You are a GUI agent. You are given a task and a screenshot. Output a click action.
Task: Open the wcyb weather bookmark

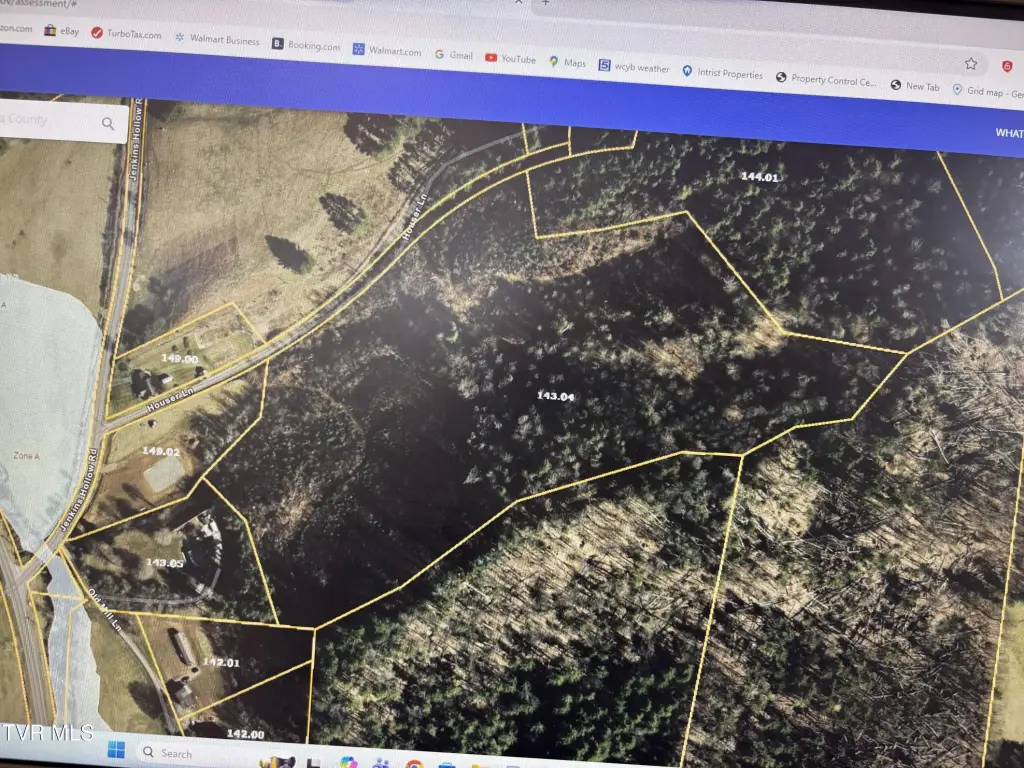634,67
